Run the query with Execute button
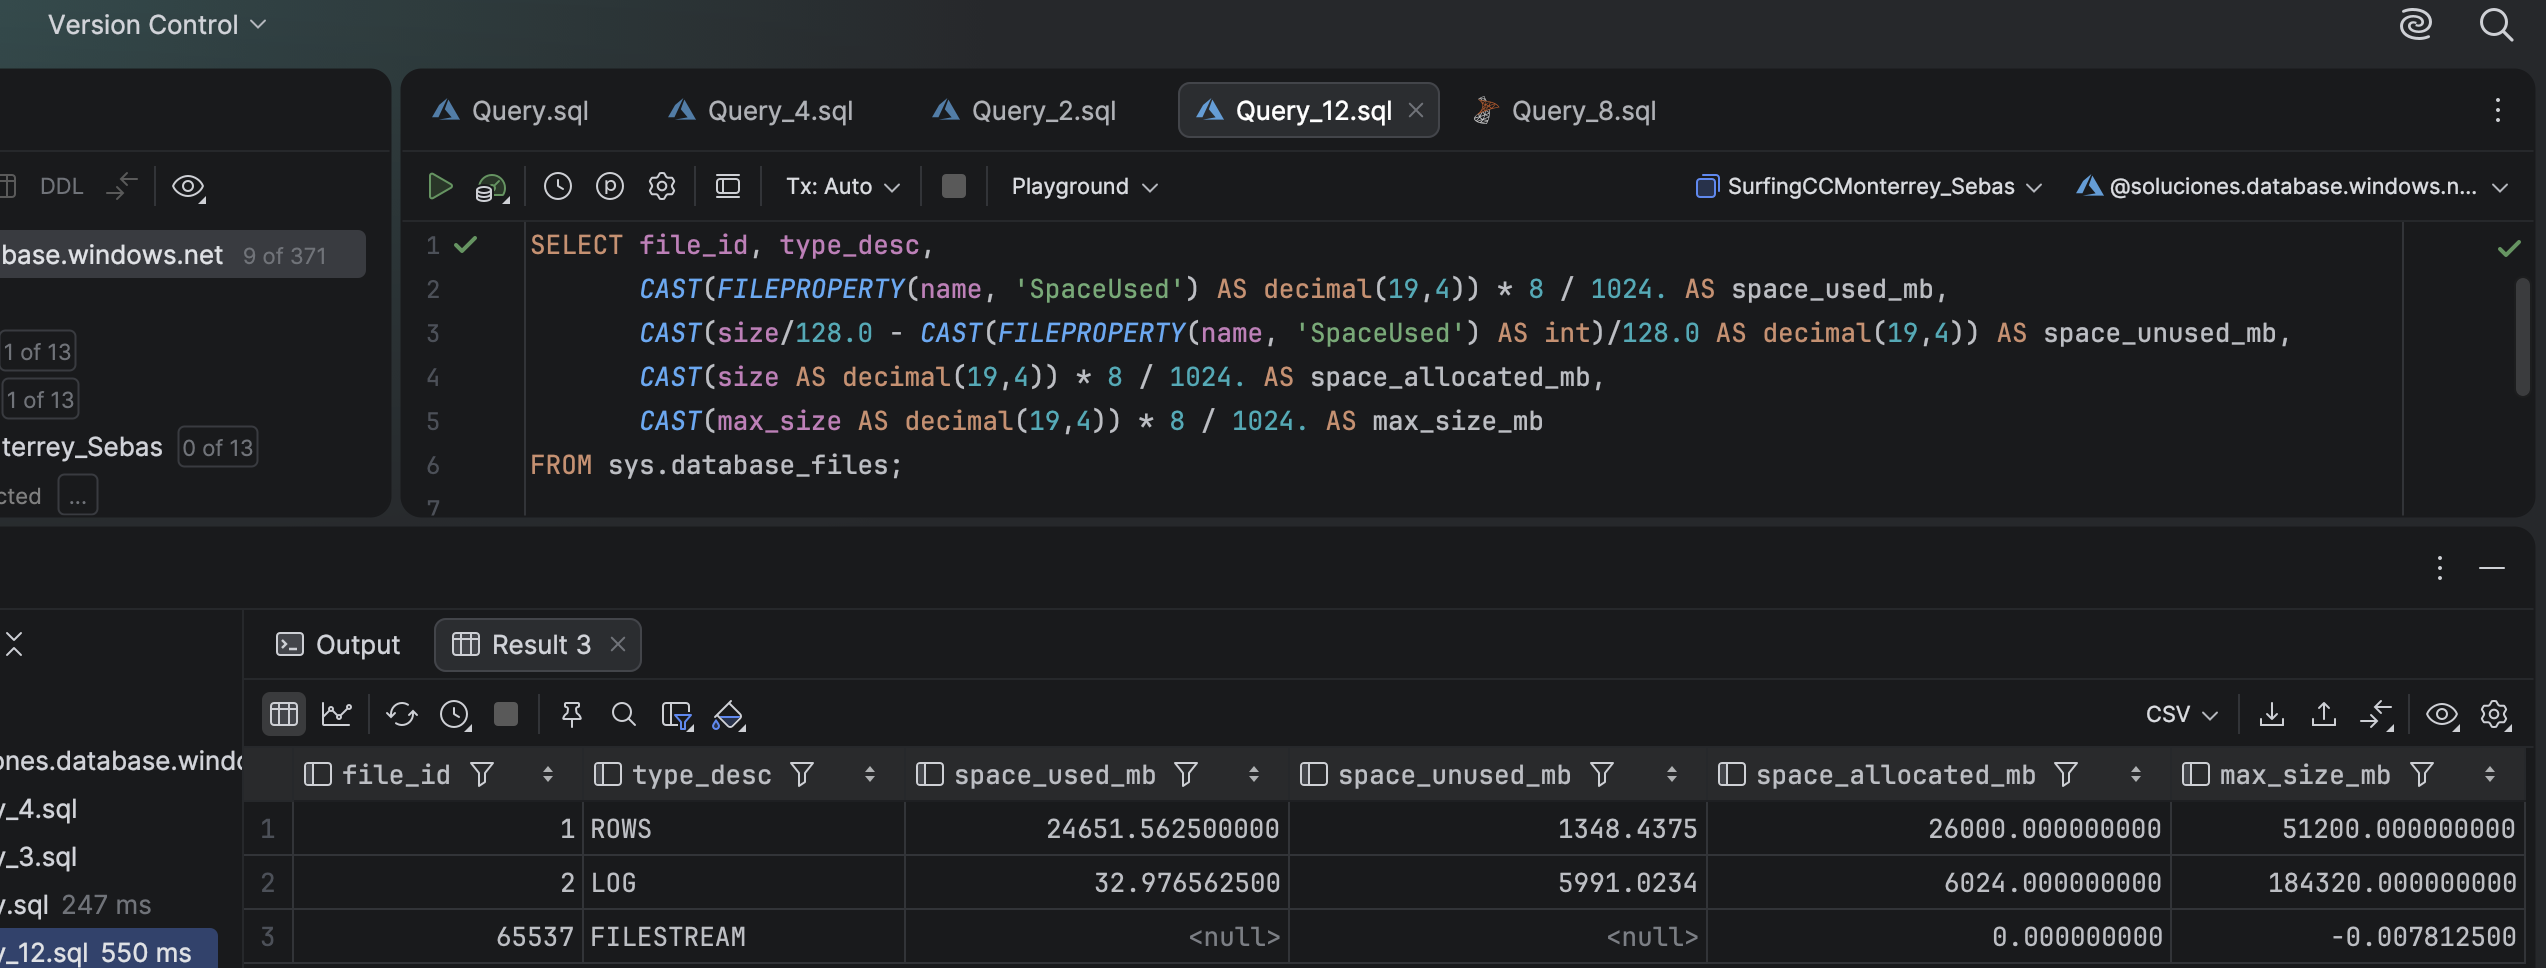The width and height of the screenshot is (2546, 968). pyautogui.click(x=439, y=186)
